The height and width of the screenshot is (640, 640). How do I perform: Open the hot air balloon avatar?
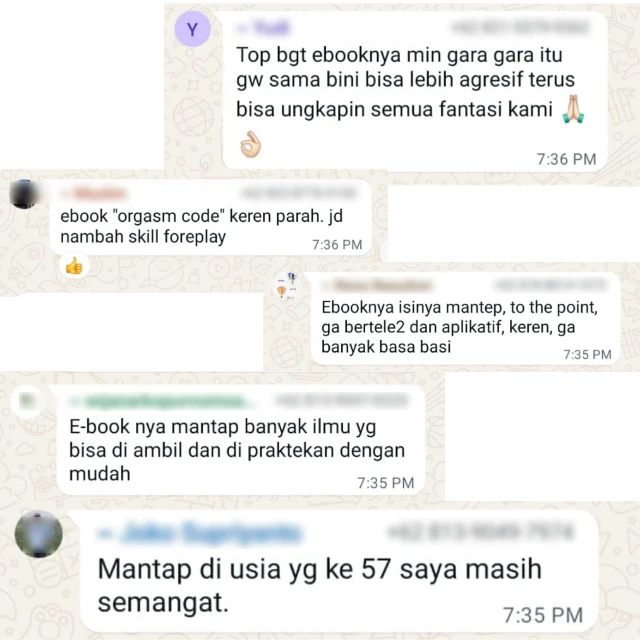(287, 286)
